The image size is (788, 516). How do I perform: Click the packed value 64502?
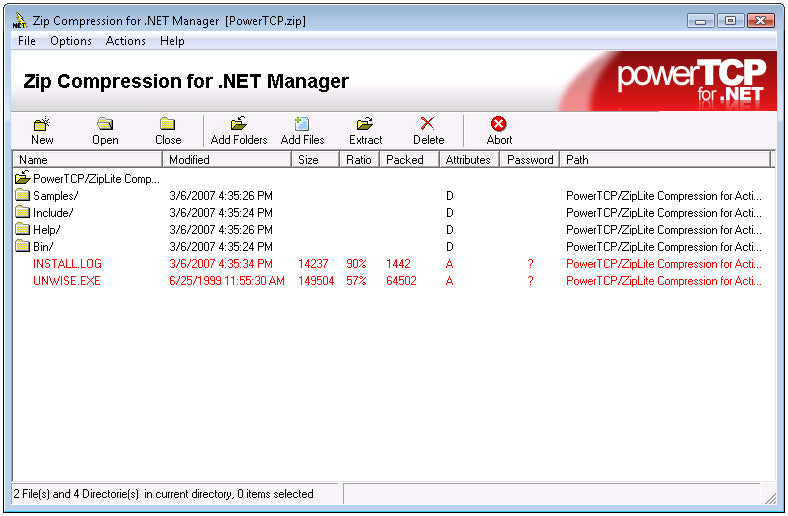pyautogui.click(x=402, y=281)
